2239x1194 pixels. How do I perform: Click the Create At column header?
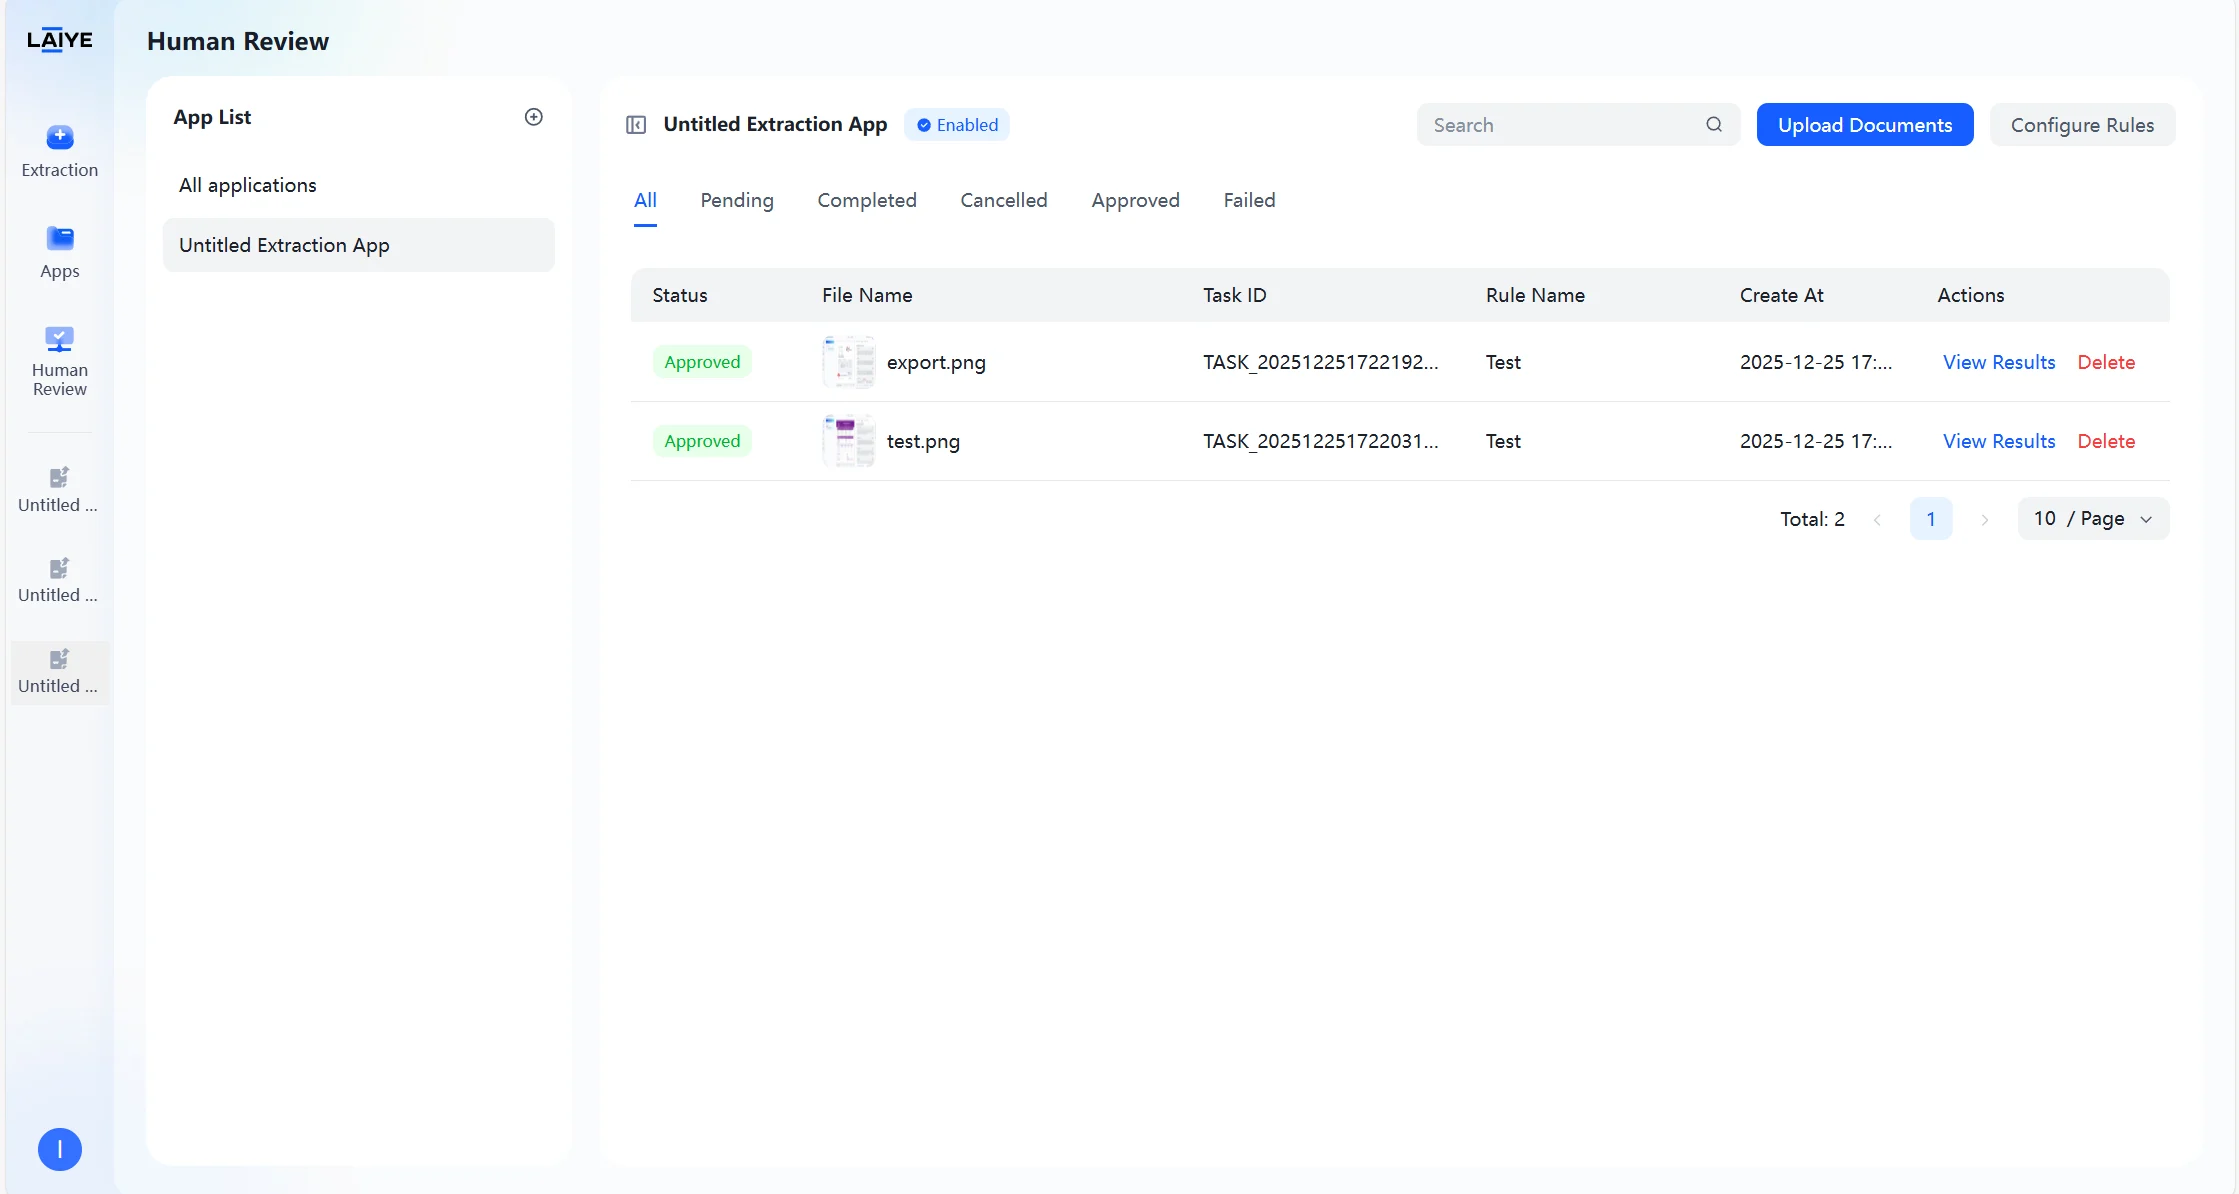point(1781,295)
